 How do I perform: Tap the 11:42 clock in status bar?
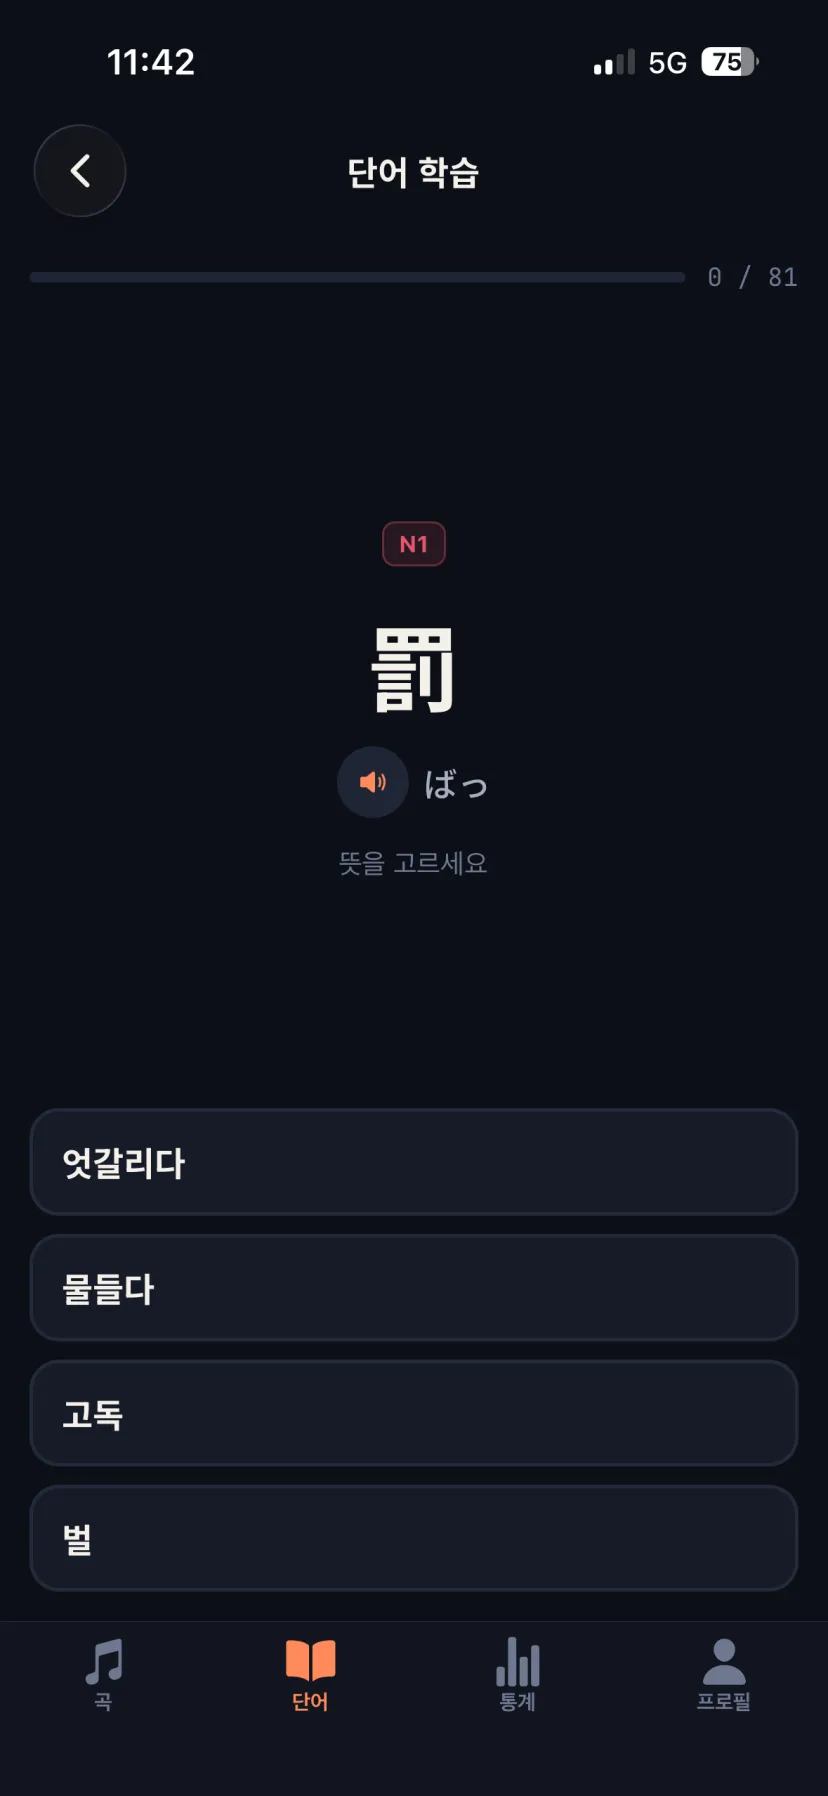[151, 62]
